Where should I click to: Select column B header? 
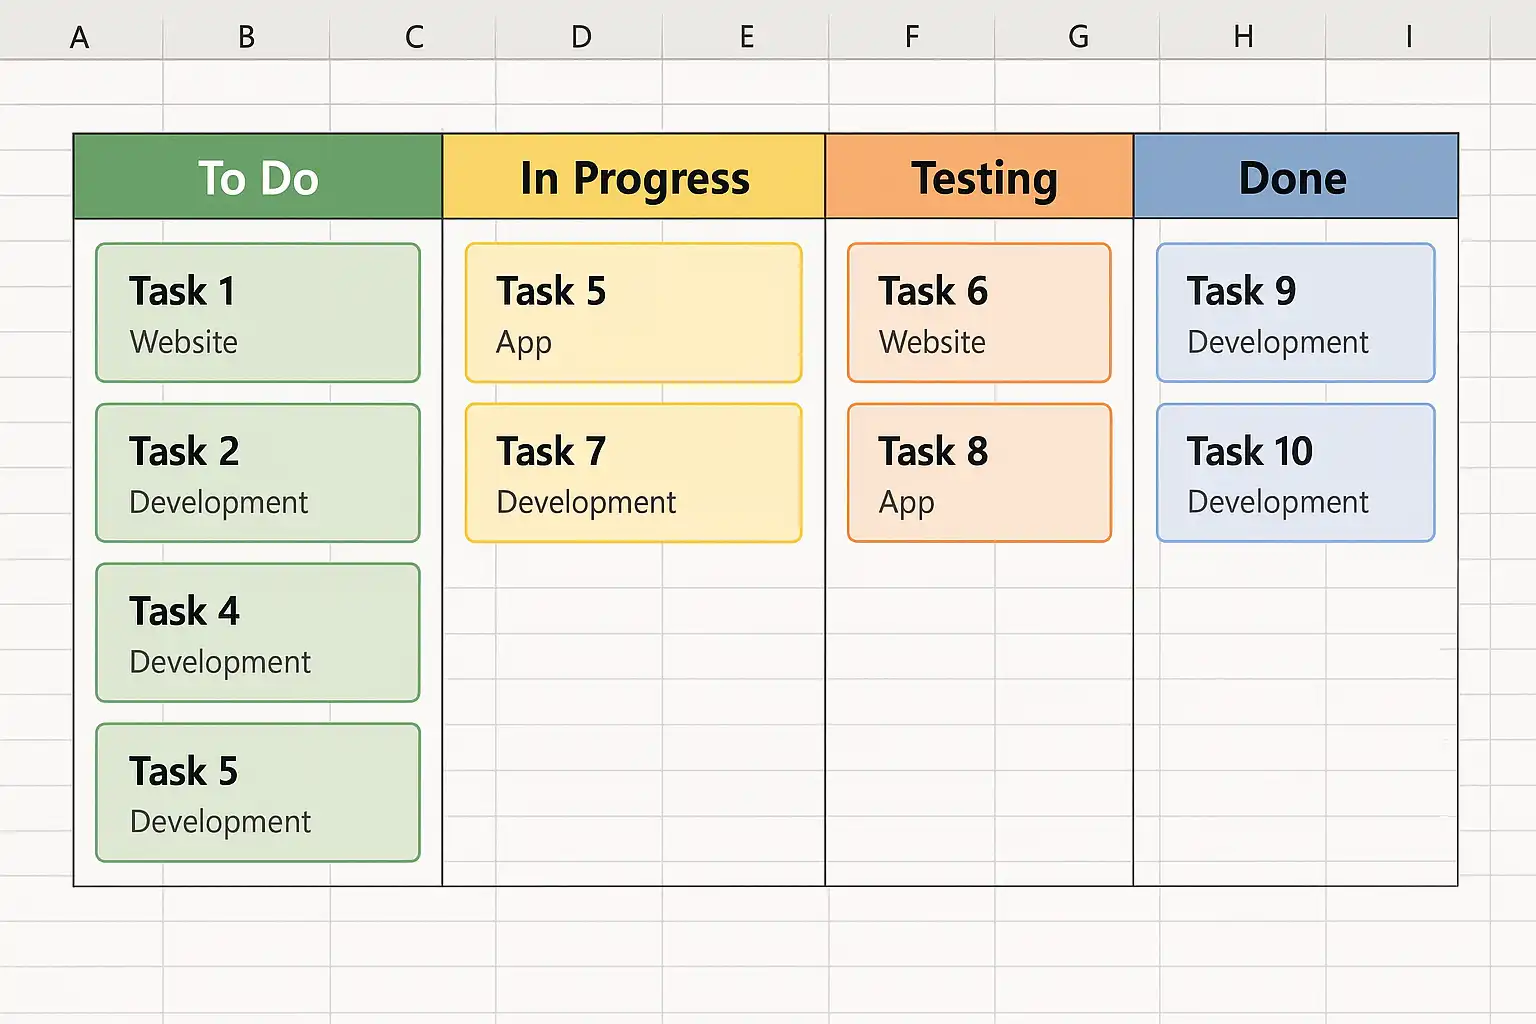tap(246, 37)
